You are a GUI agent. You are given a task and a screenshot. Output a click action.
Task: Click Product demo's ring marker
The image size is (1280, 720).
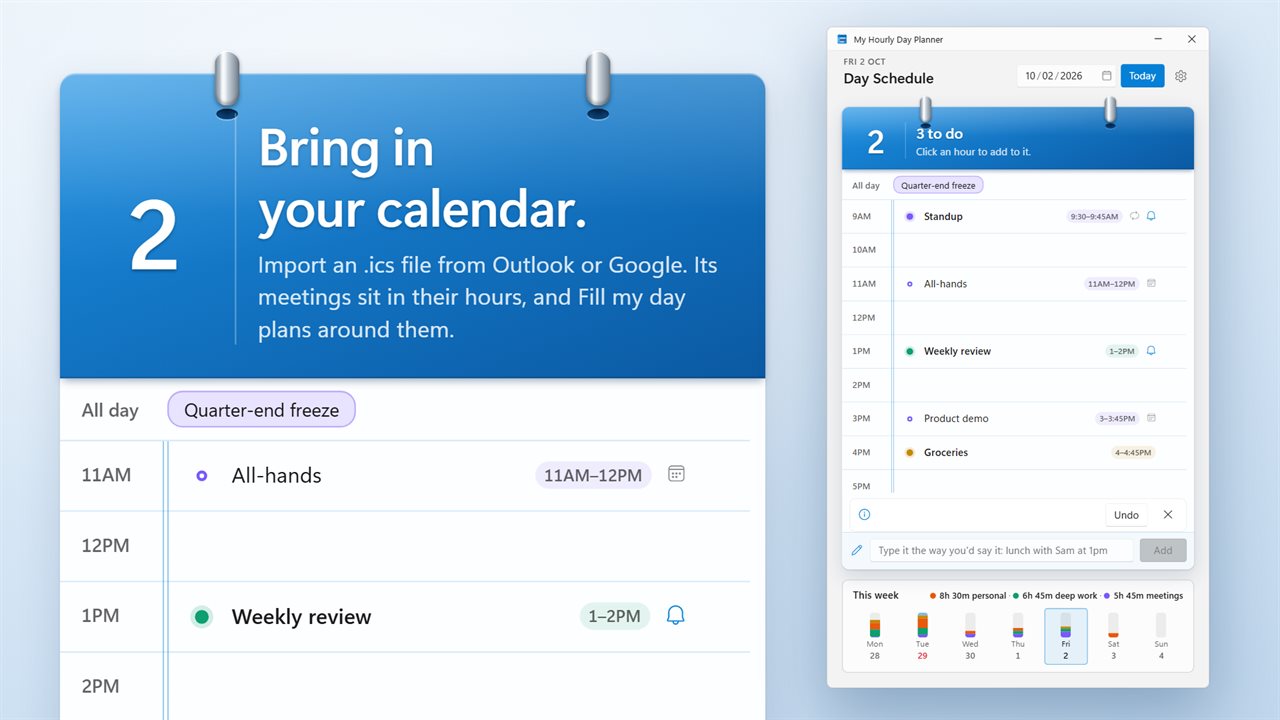[x=909, y=418]
